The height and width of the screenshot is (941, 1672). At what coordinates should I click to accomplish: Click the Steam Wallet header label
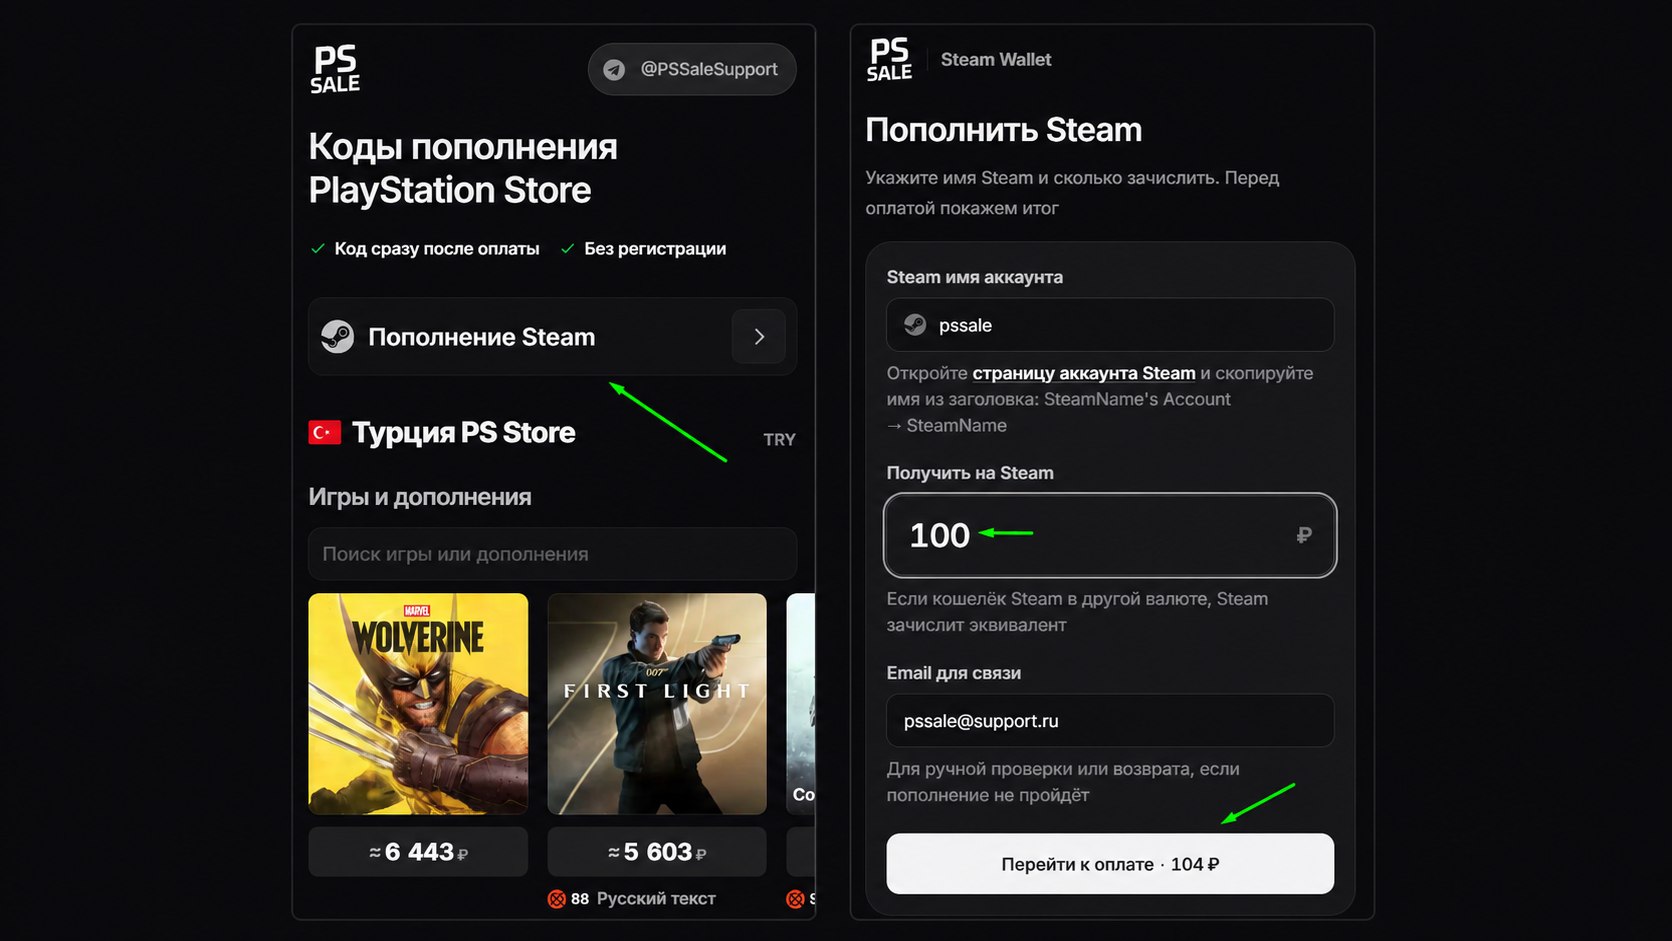(996, 60)
